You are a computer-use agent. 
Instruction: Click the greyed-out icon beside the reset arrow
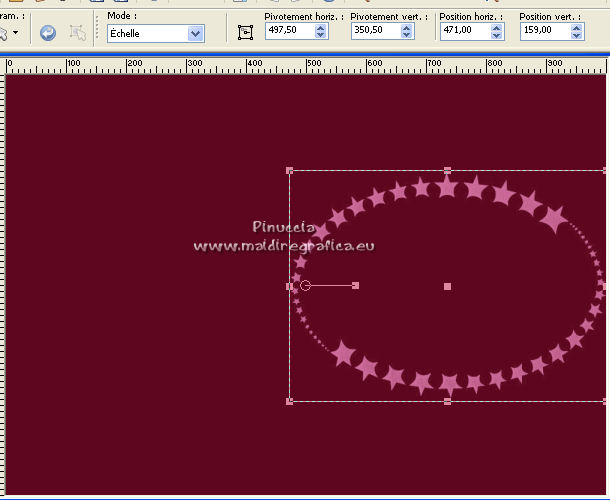[77, 33]
